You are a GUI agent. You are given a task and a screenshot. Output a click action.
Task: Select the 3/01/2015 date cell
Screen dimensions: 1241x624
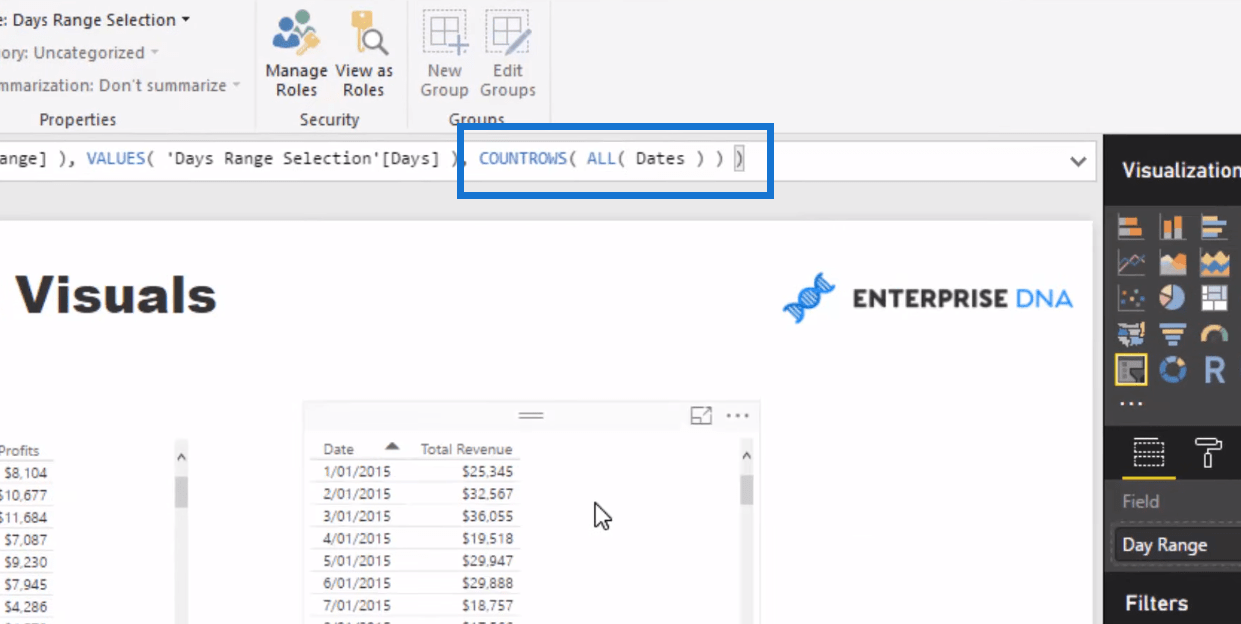[357, 516]
